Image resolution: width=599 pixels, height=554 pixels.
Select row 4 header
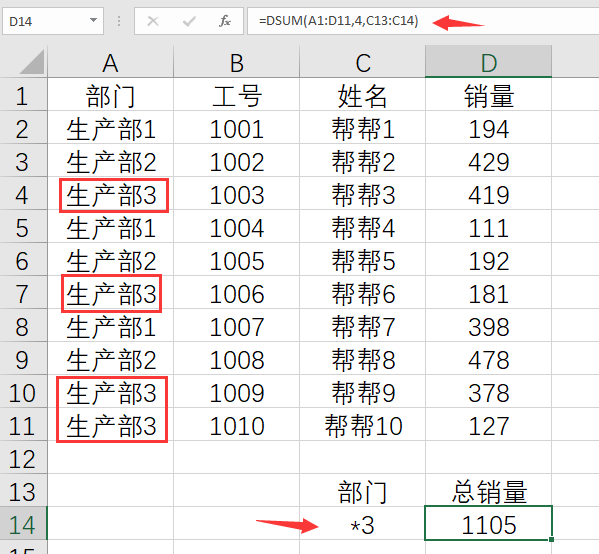[23, 194]
